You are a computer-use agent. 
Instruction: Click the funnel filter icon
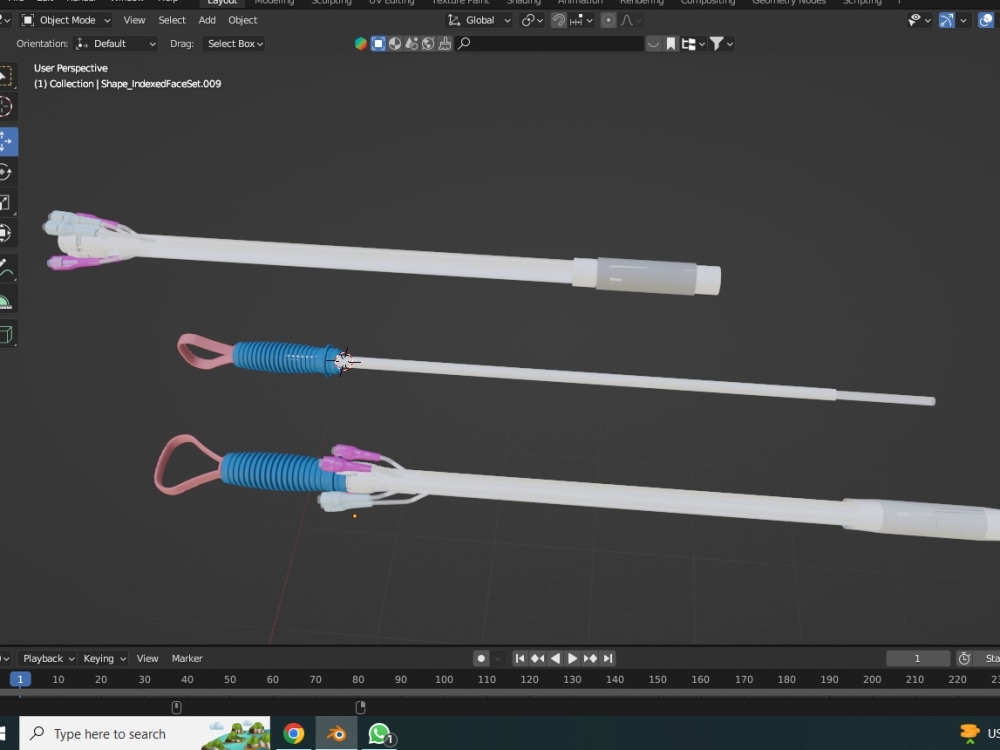pyautogui.click(x=716, y=43)
